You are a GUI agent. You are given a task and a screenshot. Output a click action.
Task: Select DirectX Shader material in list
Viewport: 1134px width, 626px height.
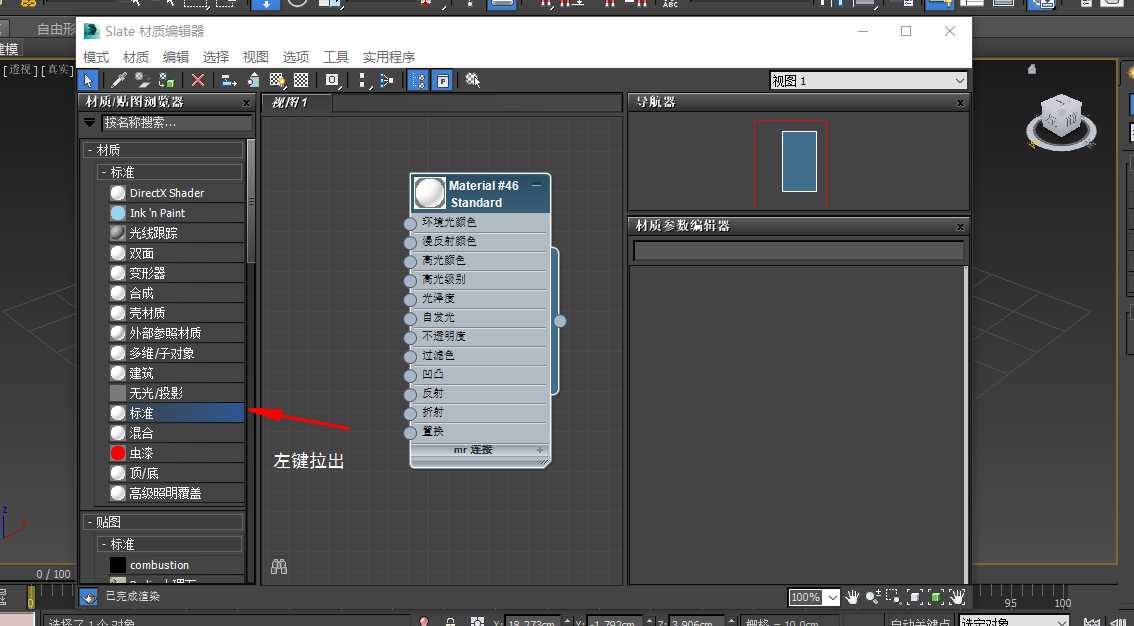pos(176,193)
